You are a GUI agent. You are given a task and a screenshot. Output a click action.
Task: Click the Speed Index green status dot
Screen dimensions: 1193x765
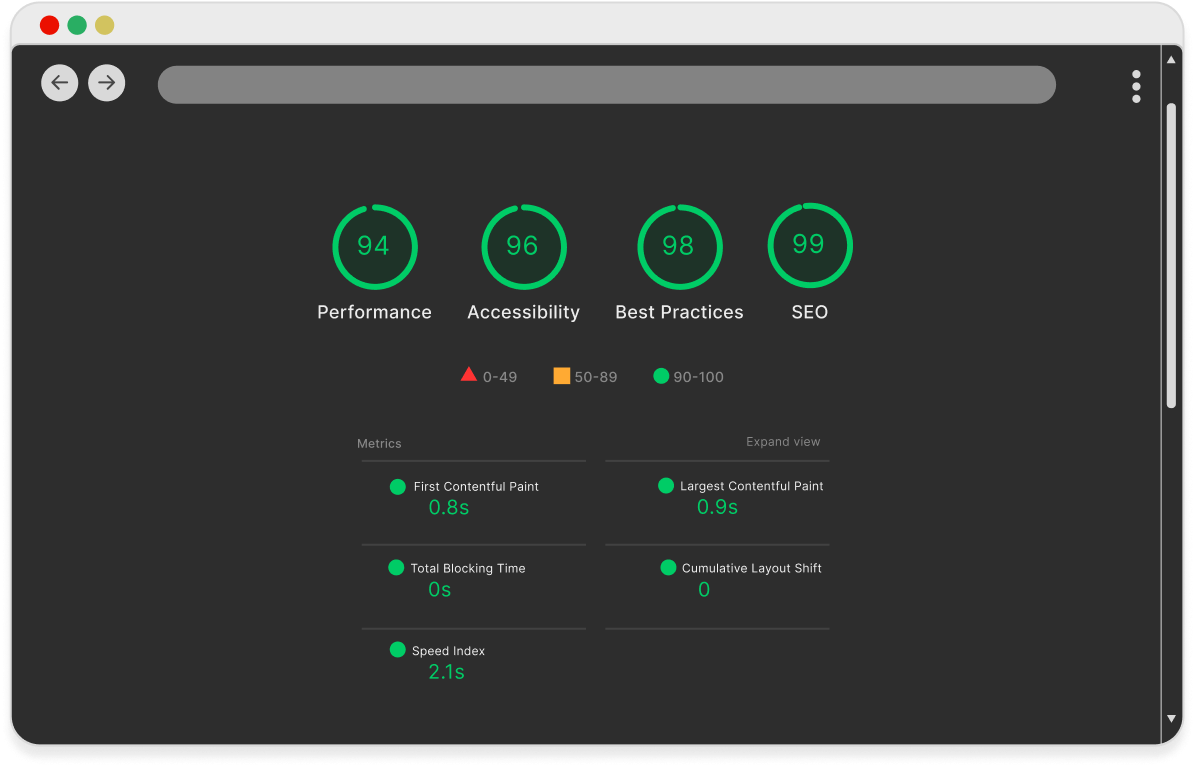click(x=397, y=650)
